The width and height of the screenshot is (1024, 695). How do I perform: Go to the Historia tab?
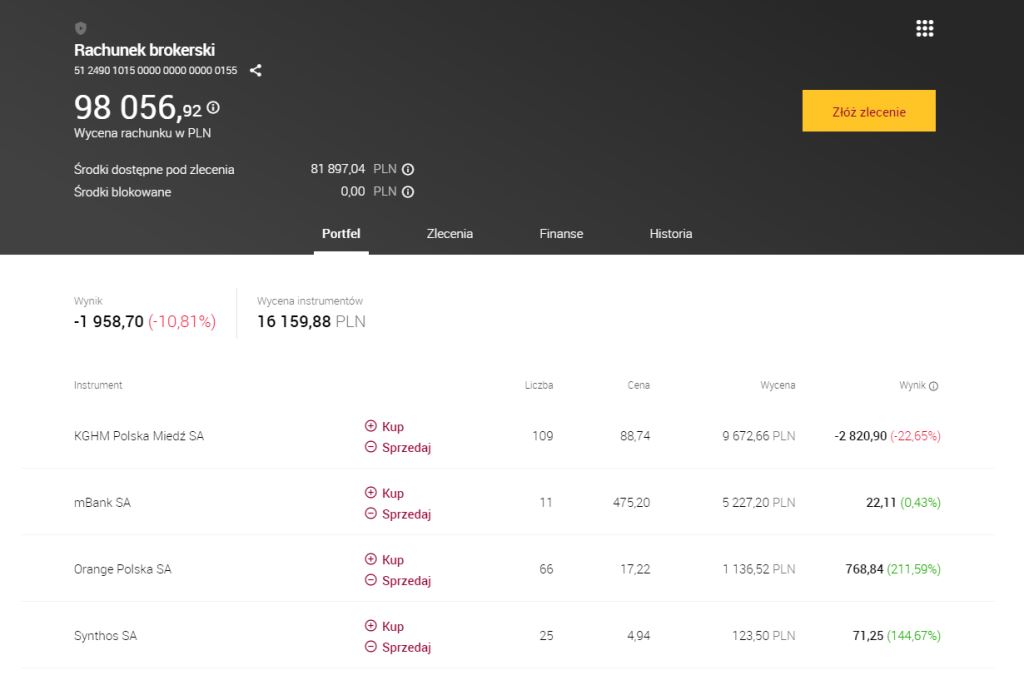671,234
